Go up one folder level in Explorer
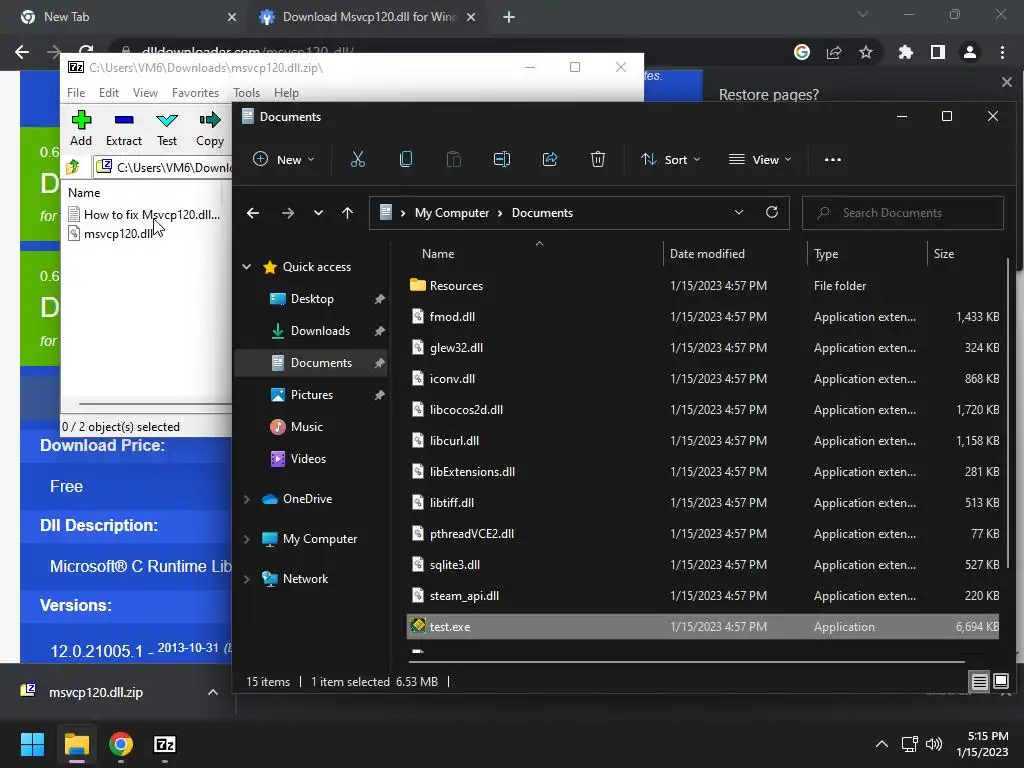The image size is (1024, 768). [x=347, y=213]
